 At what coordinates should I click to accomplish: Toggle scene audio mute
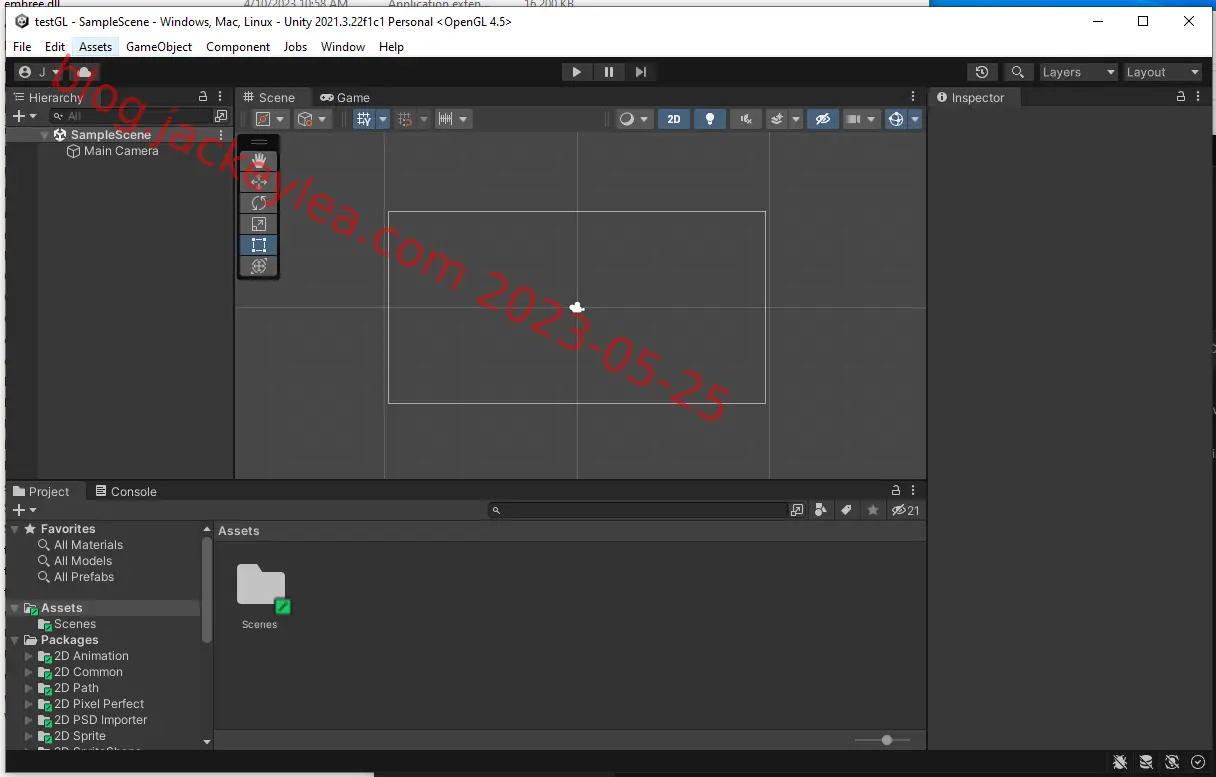[746, 119]
